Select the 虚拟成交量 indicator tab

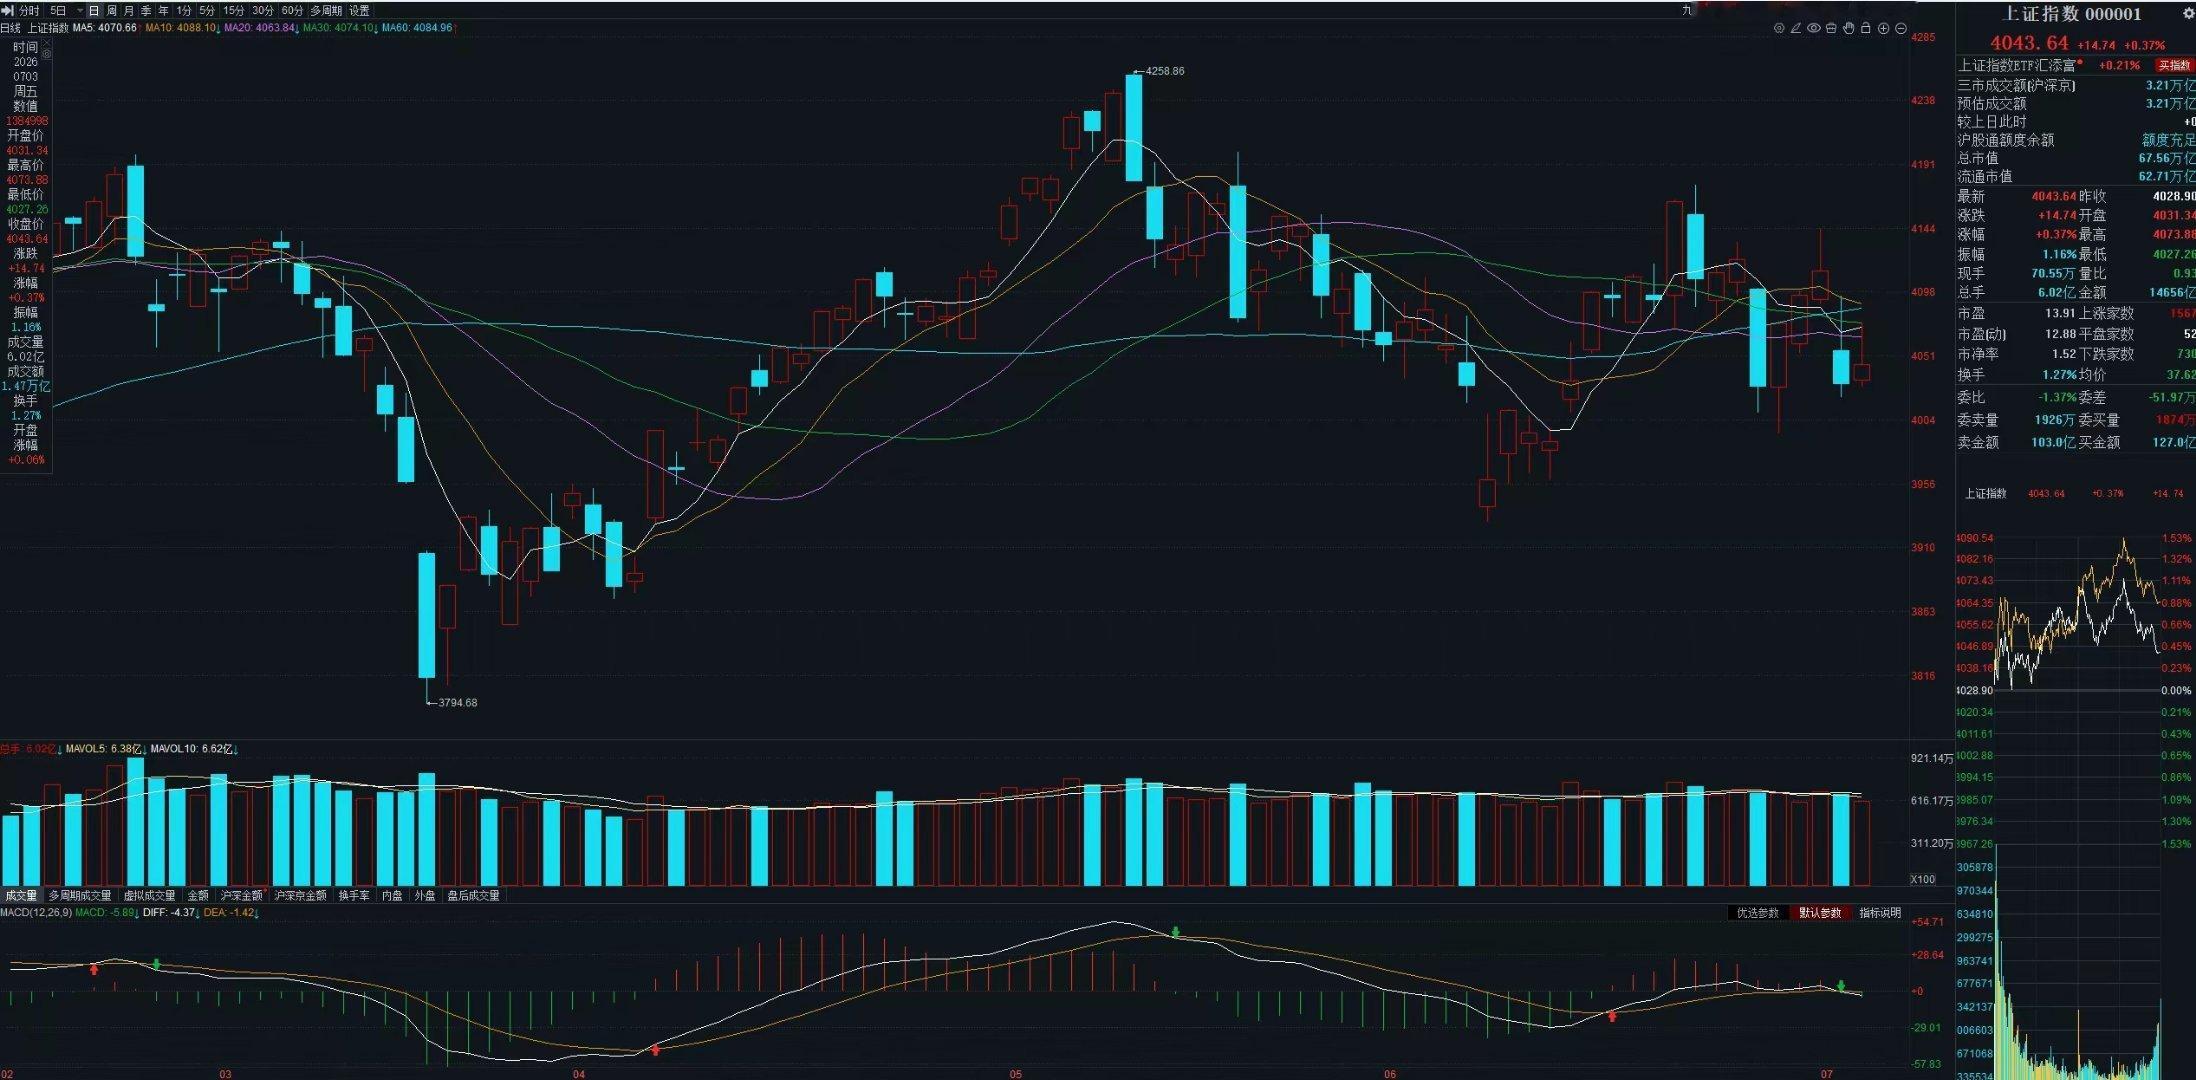click(150, 895)
